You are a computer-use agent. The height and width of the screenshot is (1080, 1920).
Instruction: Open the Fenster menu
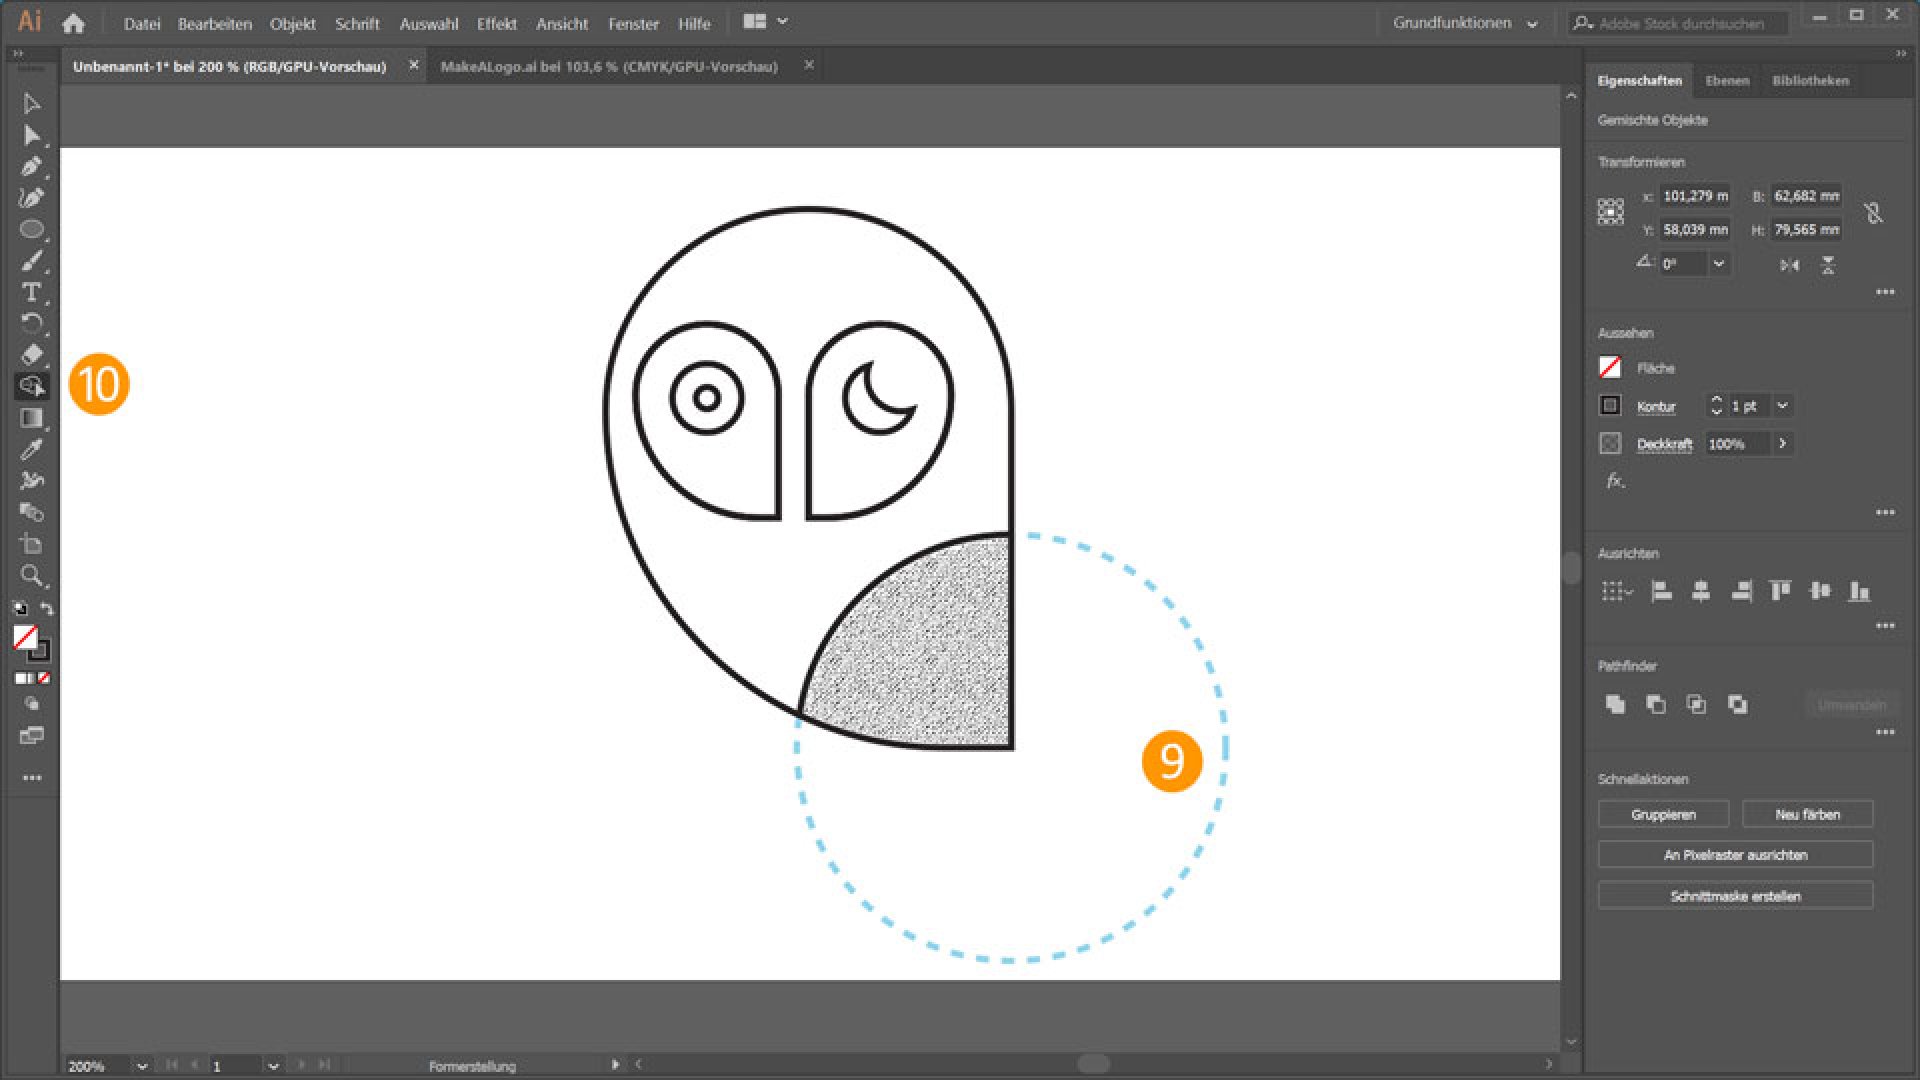633,23
